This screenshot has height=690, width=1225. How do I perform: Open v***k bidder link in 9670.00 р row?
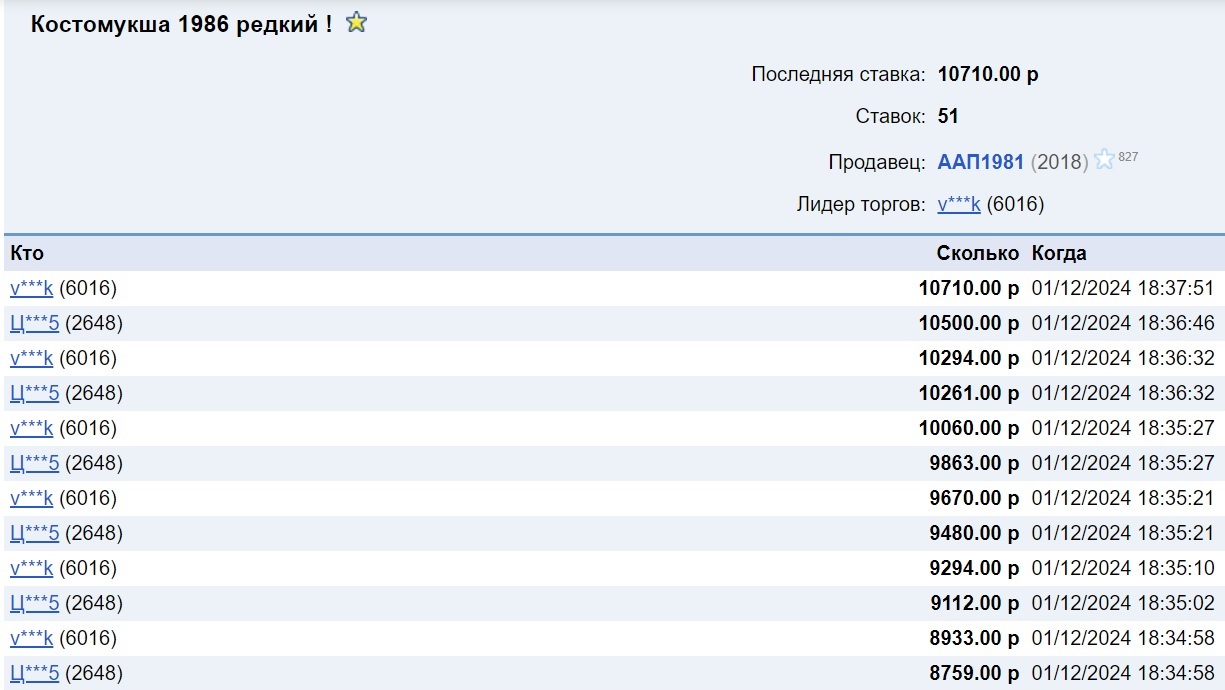31,499
